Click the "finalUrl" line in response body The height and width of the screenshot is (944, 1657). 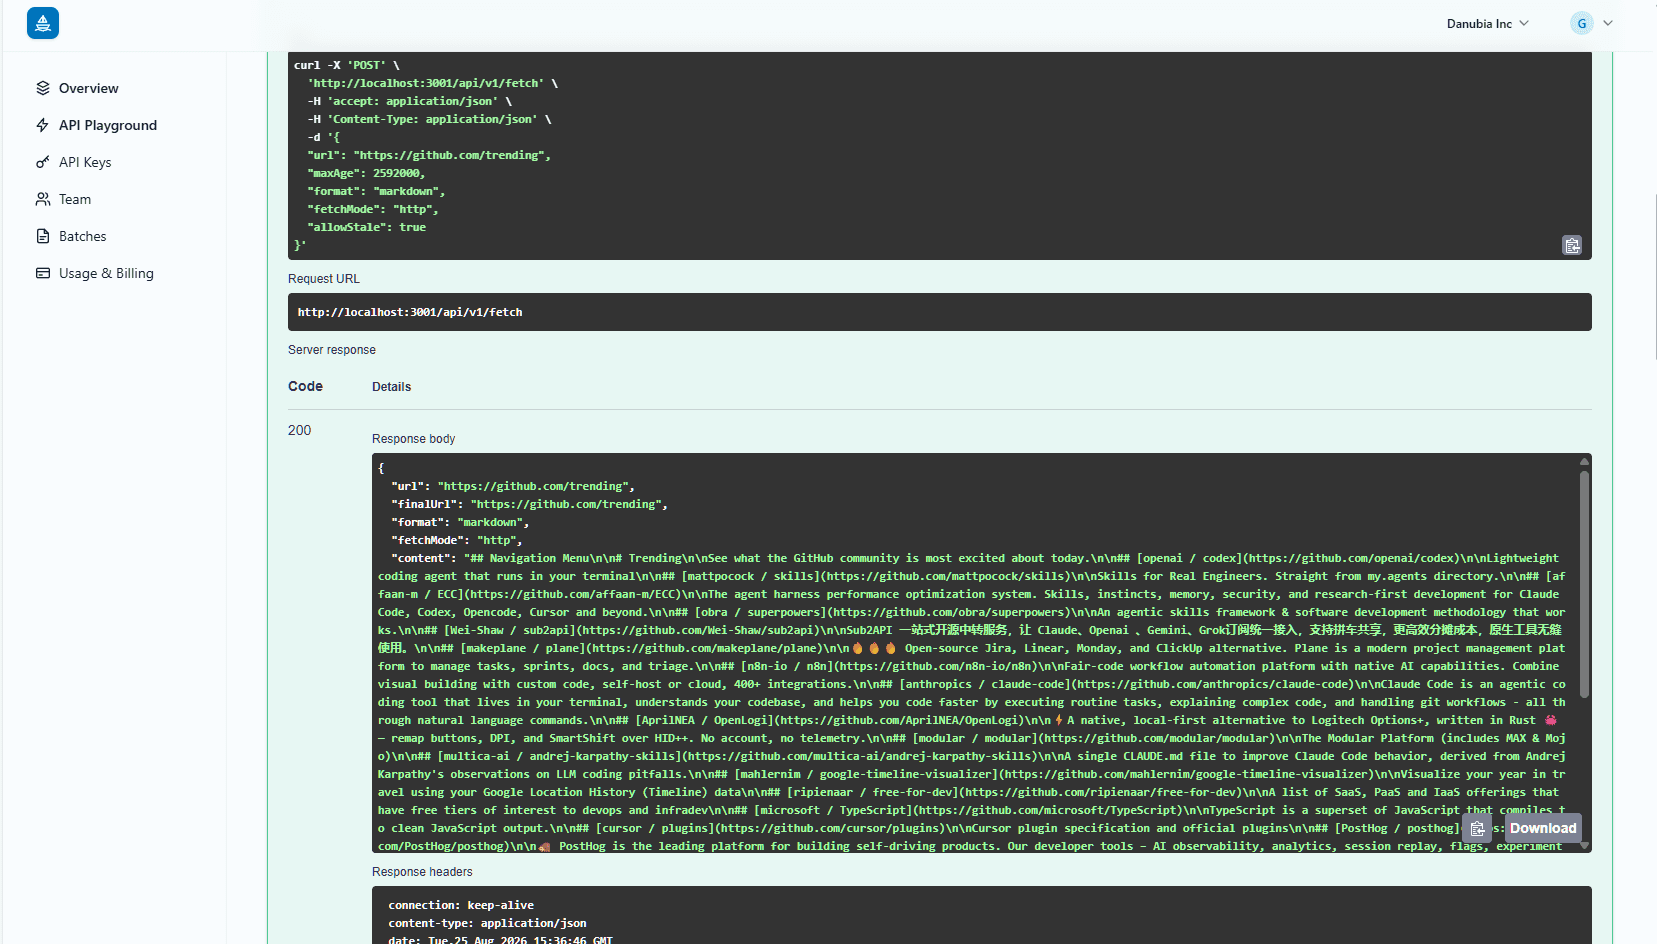click(x=529, y=504)
